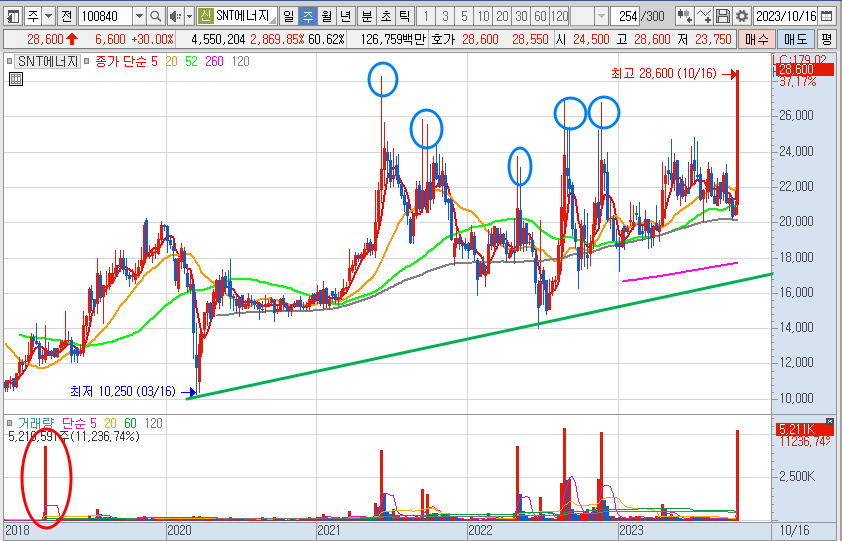842x541 pixels.
Task: Click the 평 button
Action: pyautogui.click(x=826, y=39)
